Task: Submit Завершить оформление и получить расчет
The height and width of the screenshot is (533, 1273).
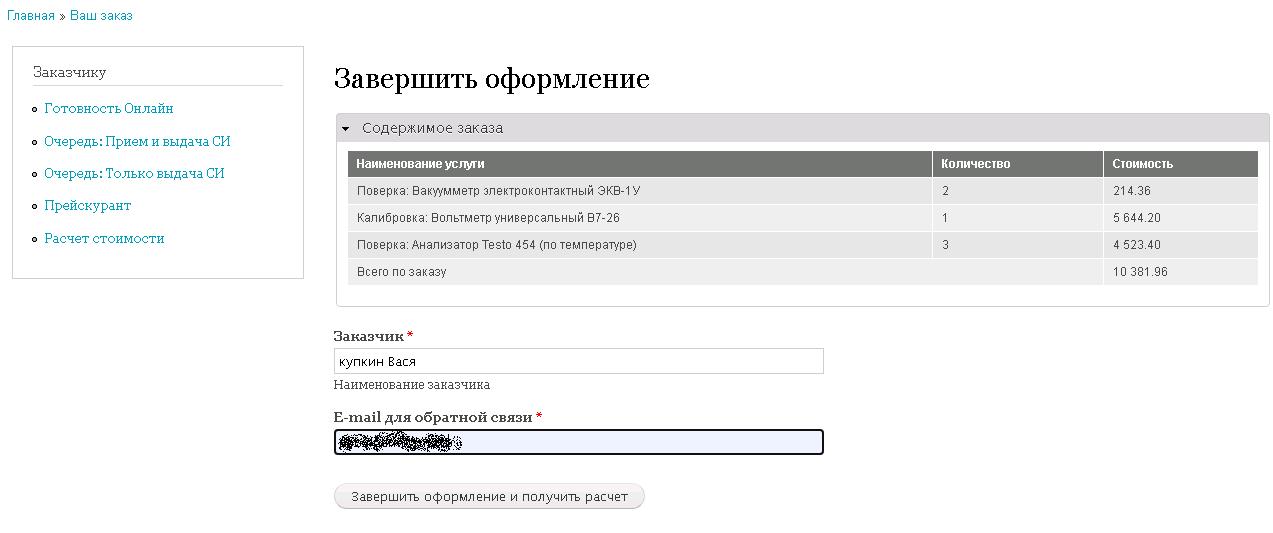Action: tap(489, 496)
